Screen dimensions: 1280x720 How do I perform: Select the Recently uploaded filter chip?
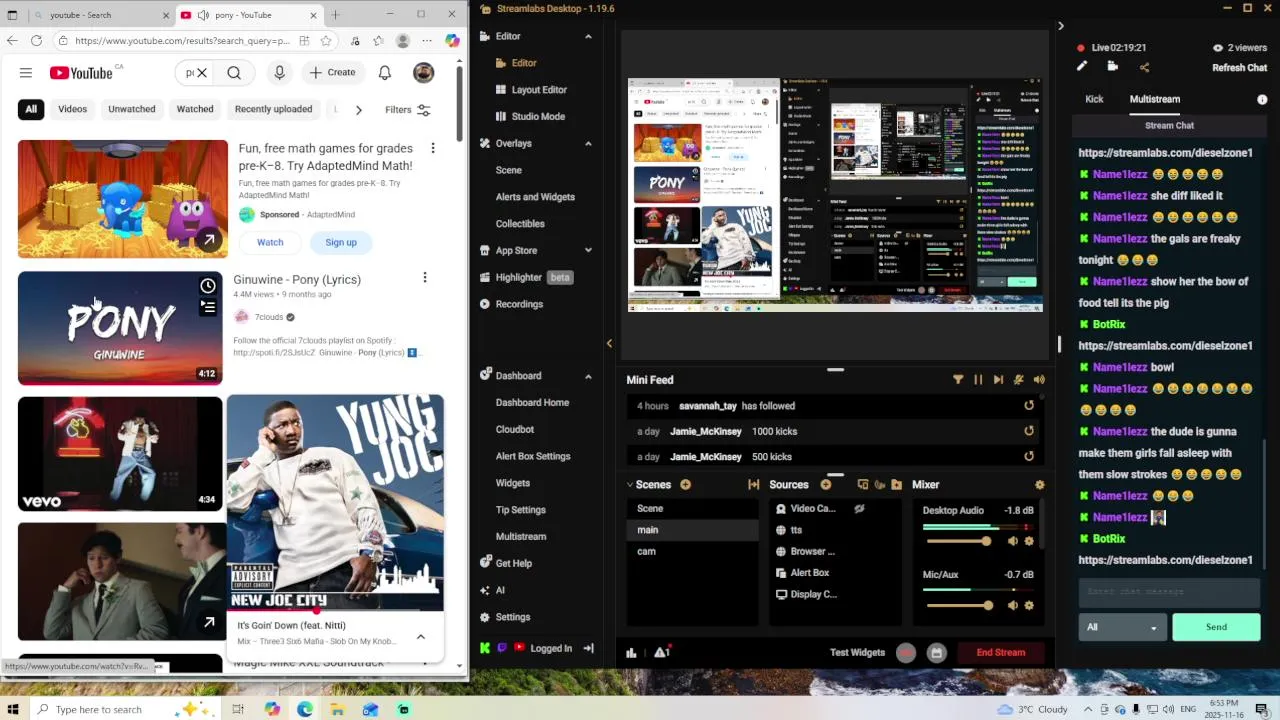pyautogui.click(x=273, y=109)
